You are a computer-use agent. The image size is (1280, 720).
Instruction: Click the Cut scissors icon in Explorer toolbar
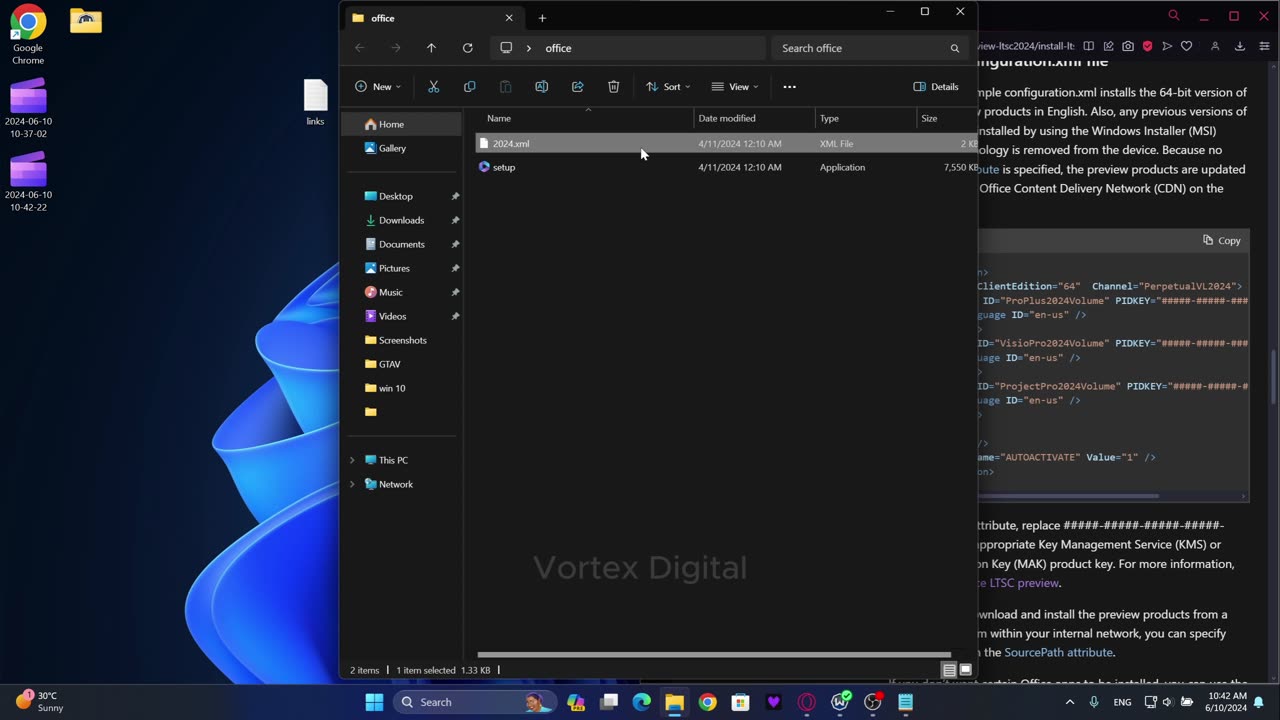(x=433, y=87)
